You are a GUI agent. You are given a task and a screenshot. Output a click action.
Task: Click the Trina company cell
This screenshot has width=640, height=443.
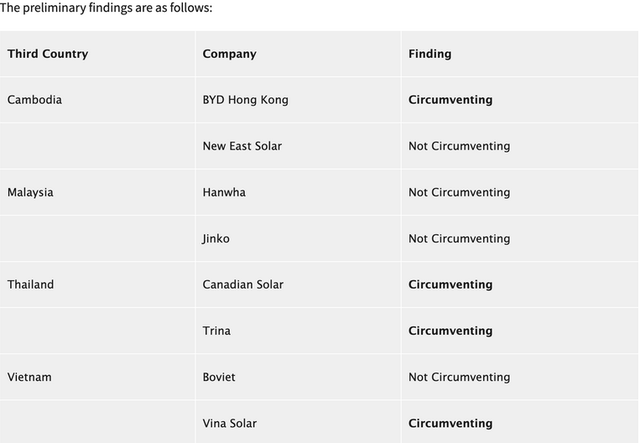pos(216,331)
